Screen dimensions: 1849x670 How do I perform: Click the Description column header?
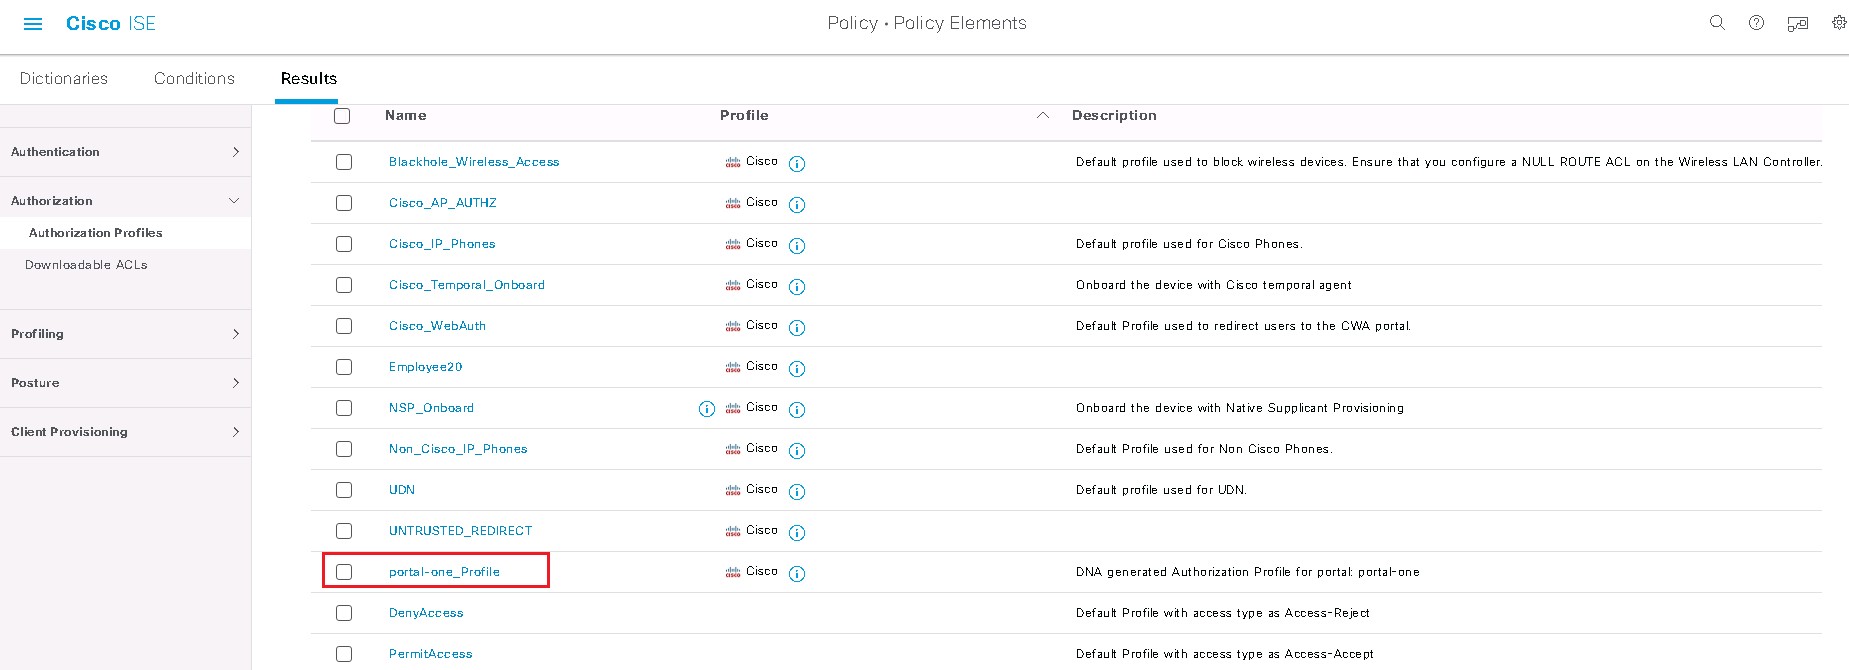tap(1114, 116)
